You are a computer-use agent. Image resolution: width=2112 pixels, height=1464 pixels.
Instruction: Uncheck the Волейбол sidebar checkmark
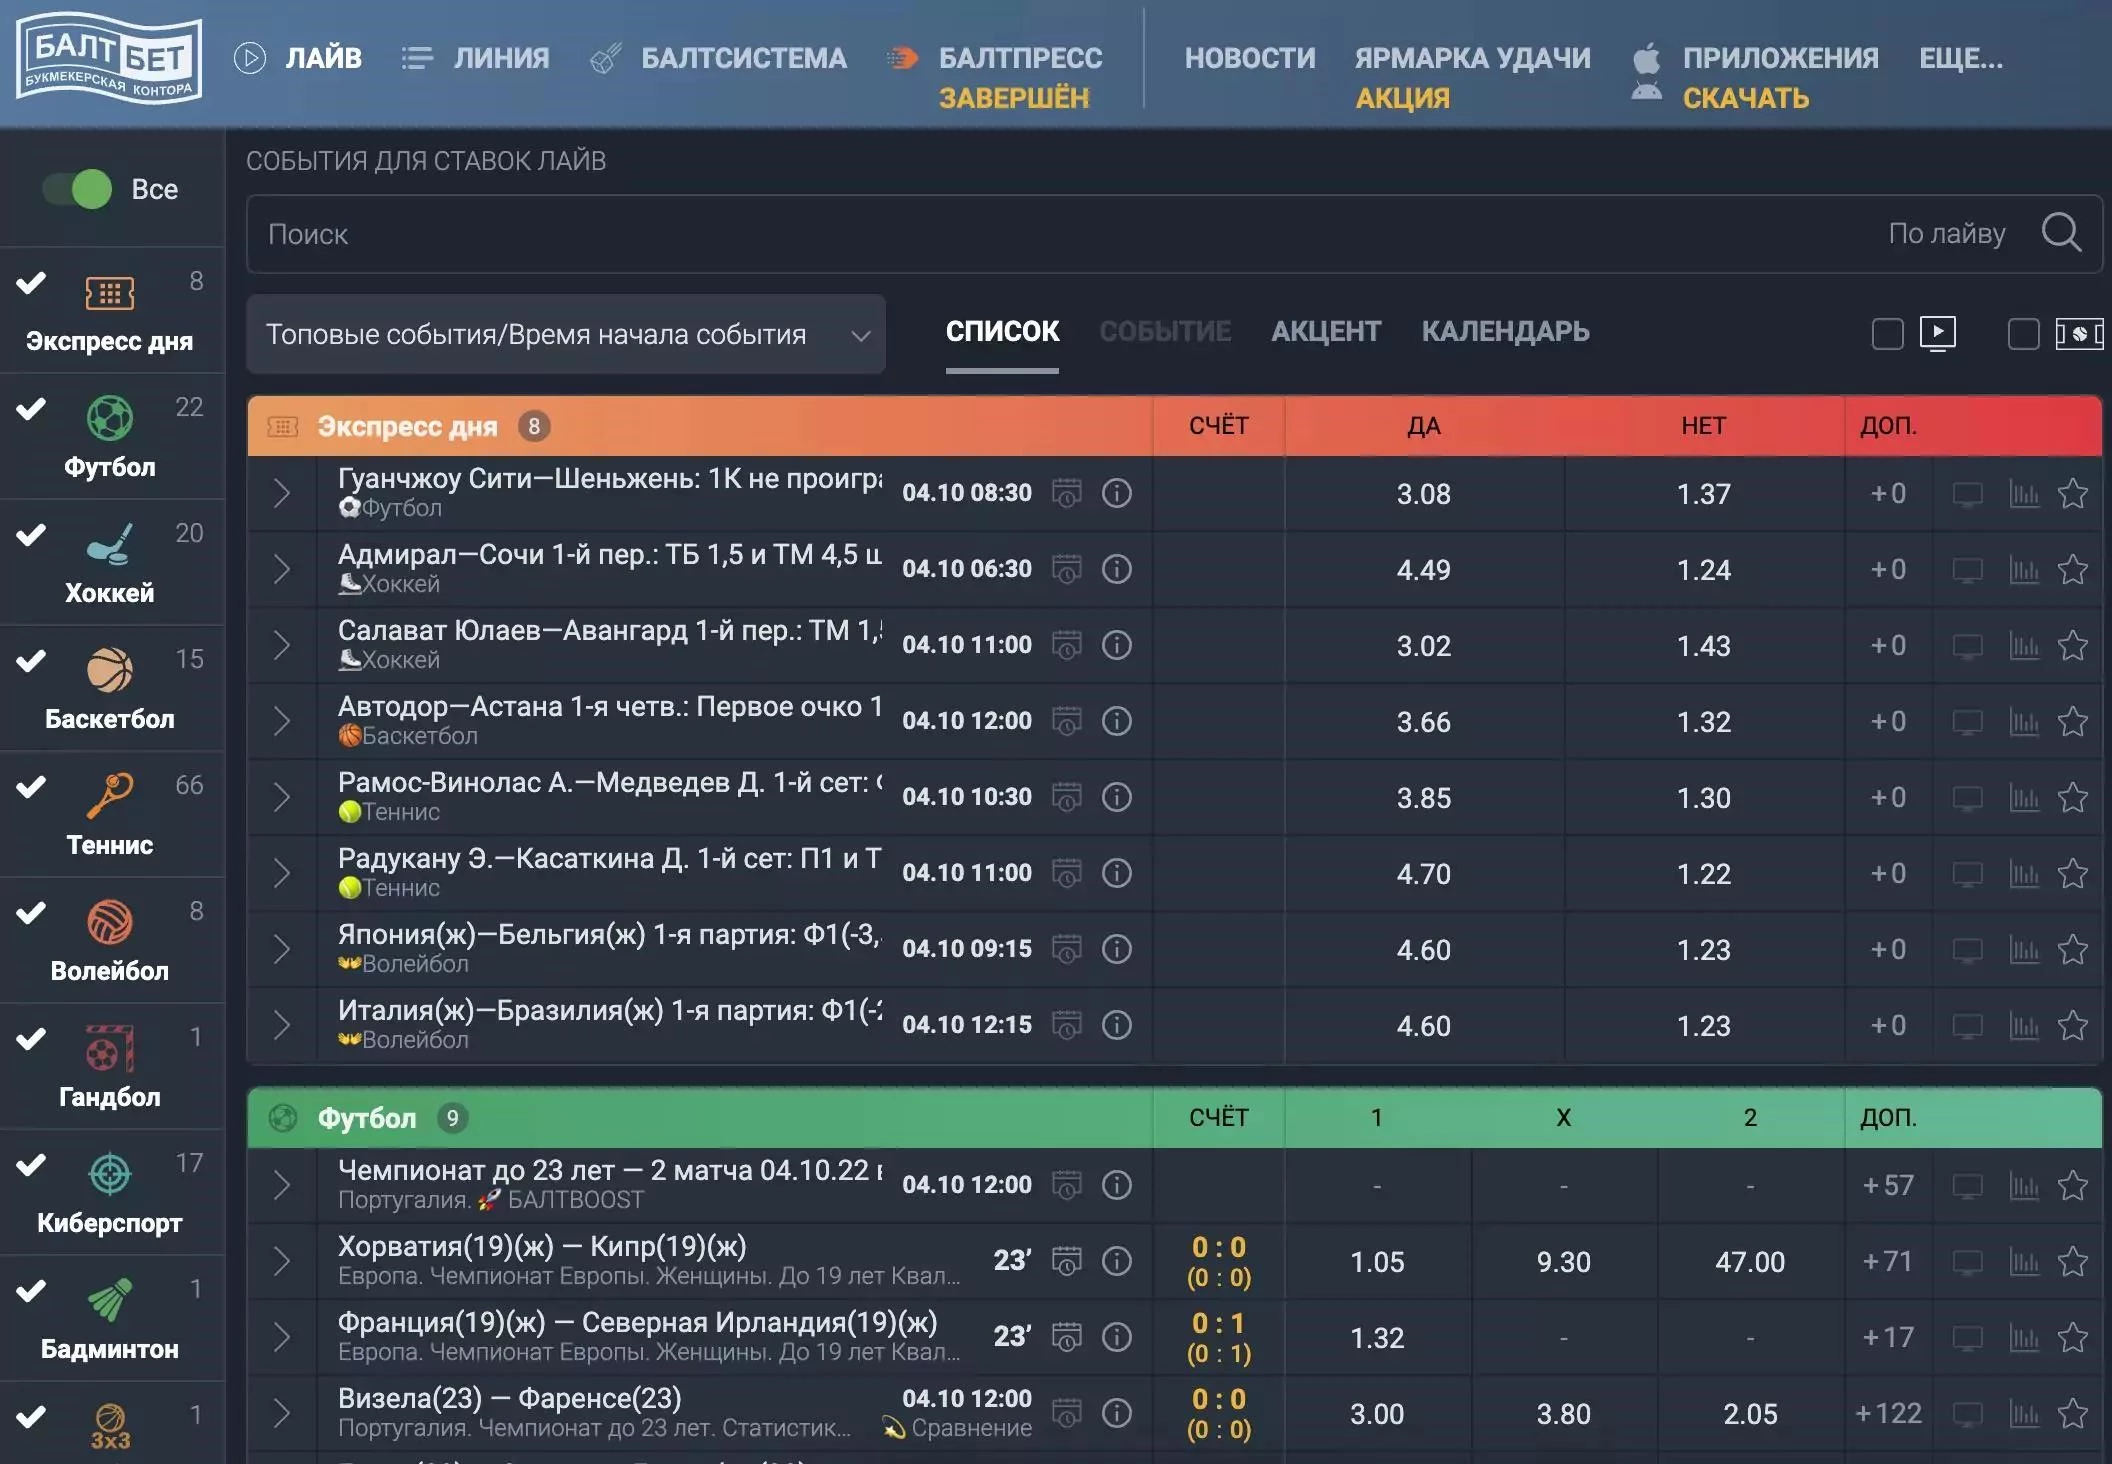coord(31,912)
